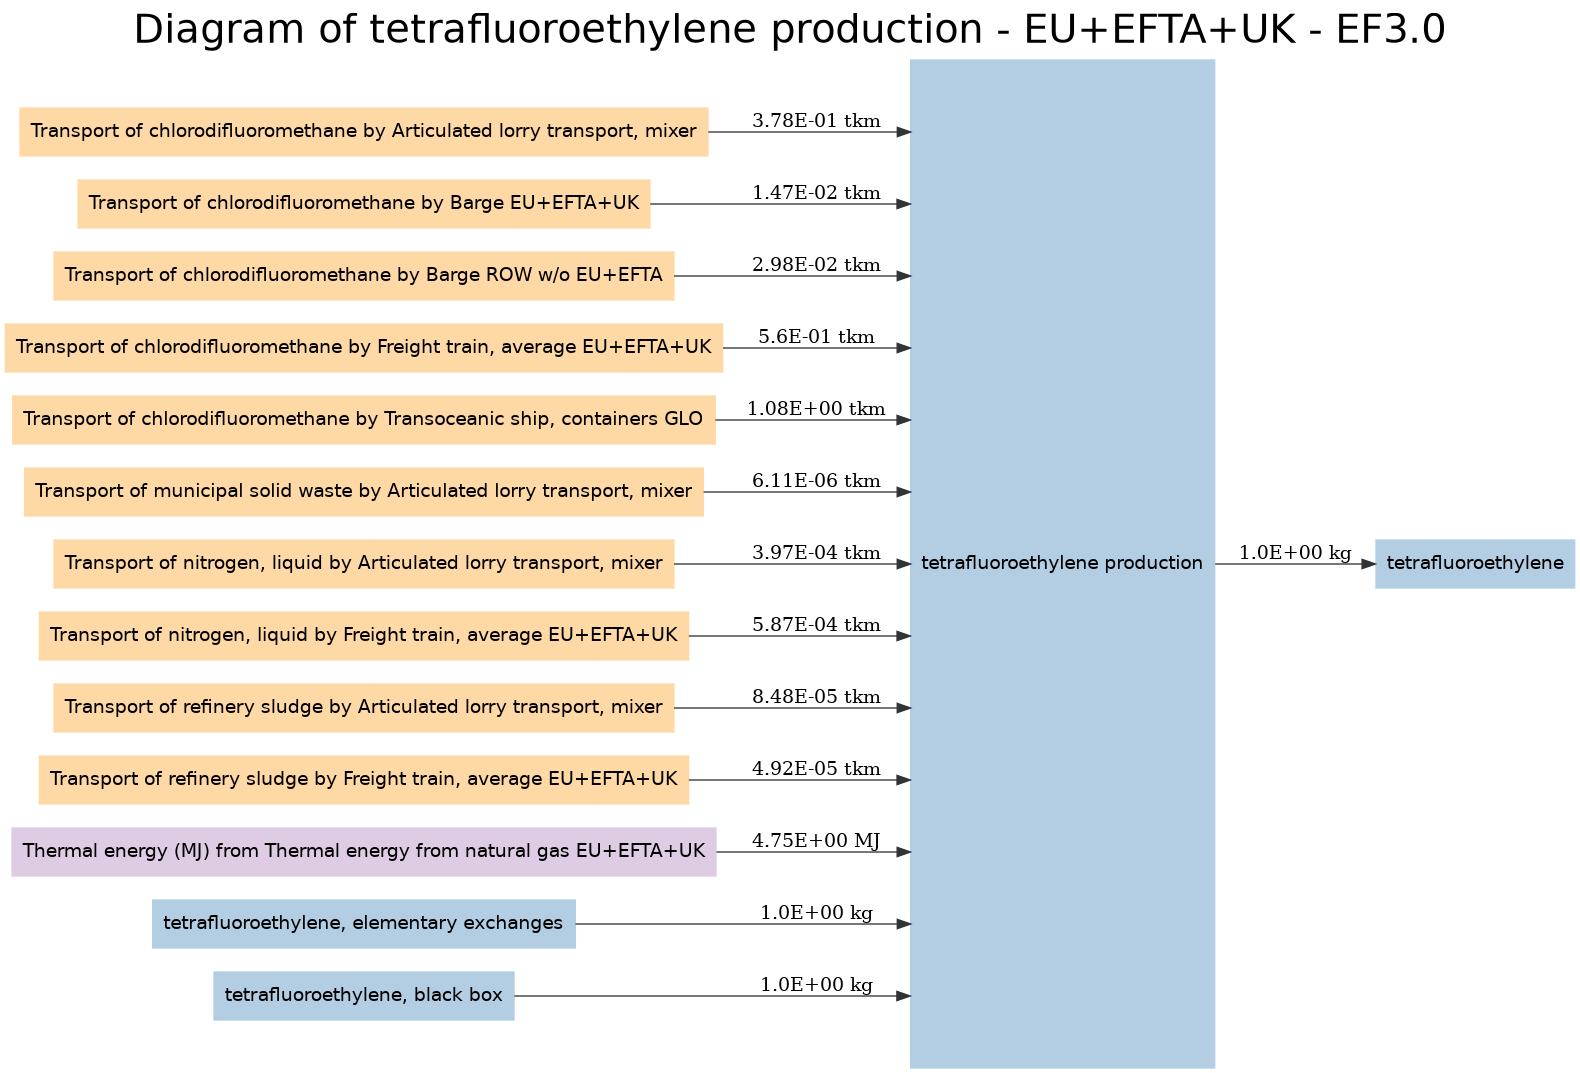
Task: Select the chlorodifluoromethane Articulated lorry transport node
Action: [x=364, y=132]
